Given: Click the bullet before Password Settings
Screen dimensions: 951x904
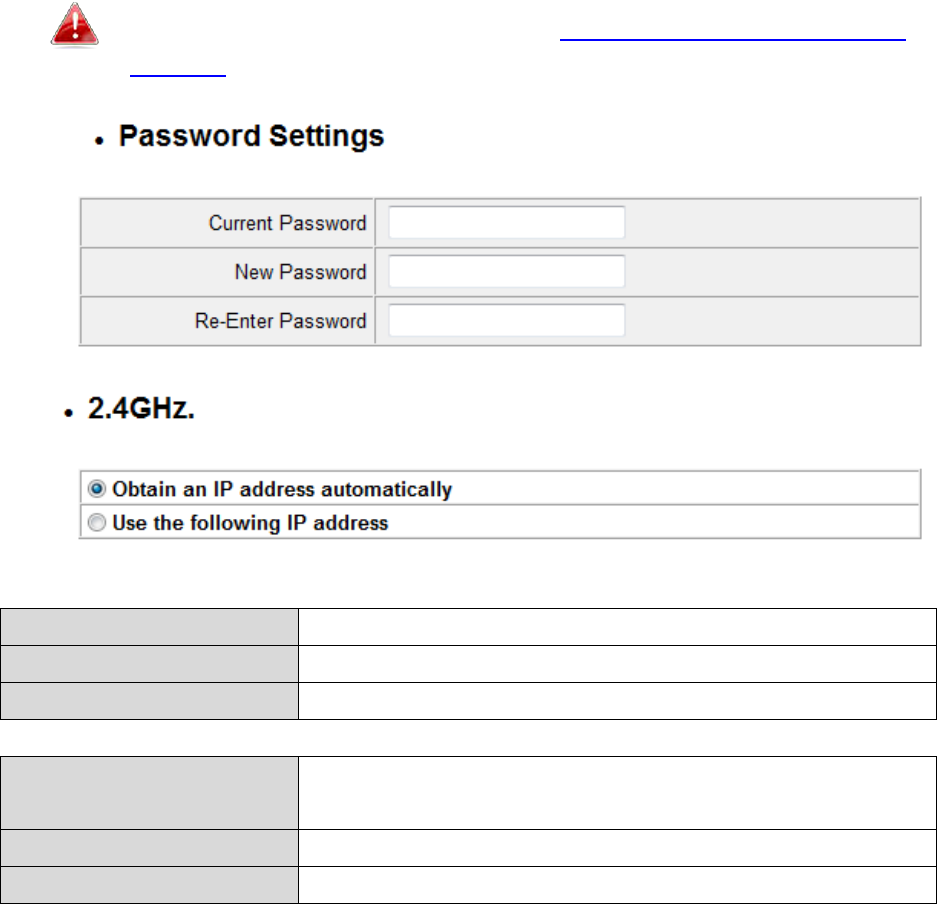Looking at the screenshot, I should pos(101,142).
